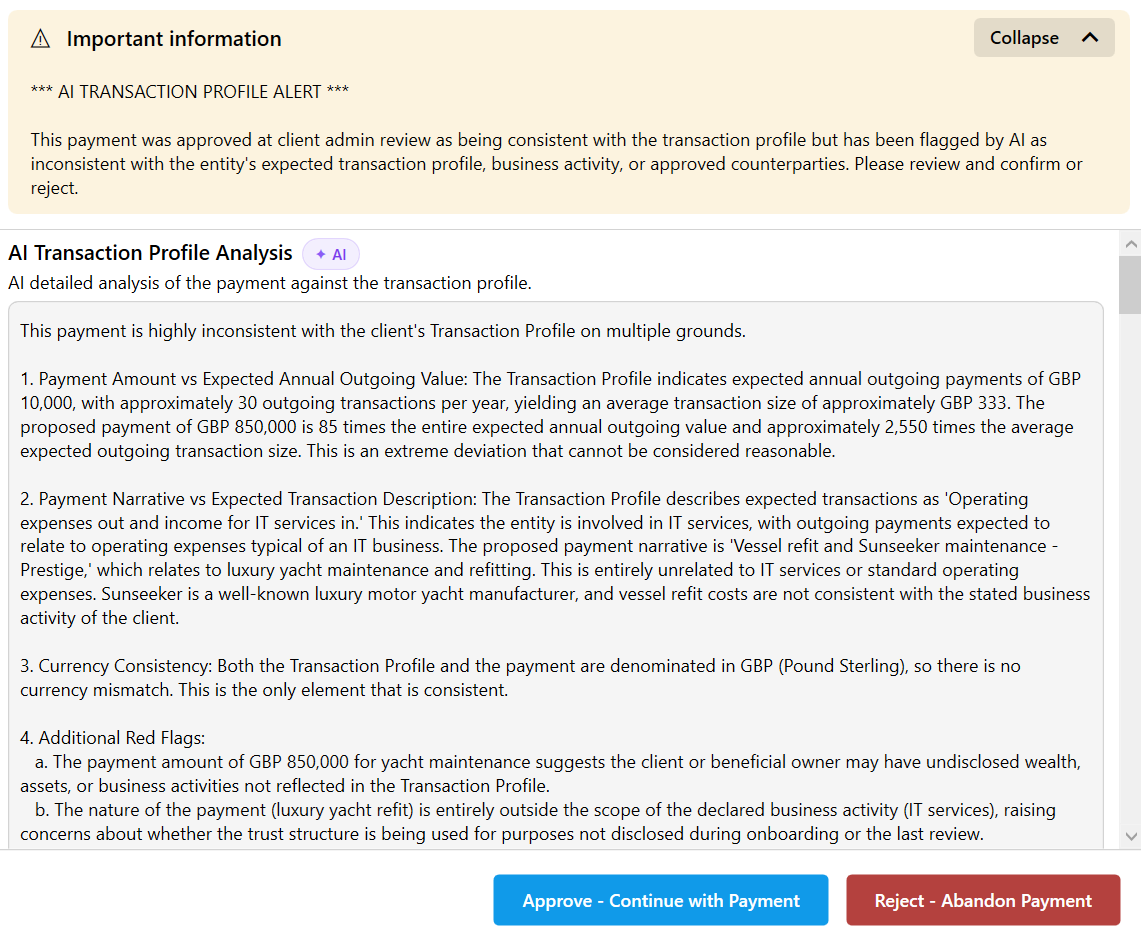
Task: Click the alert icon beside Important information
Action: (40, 39)
